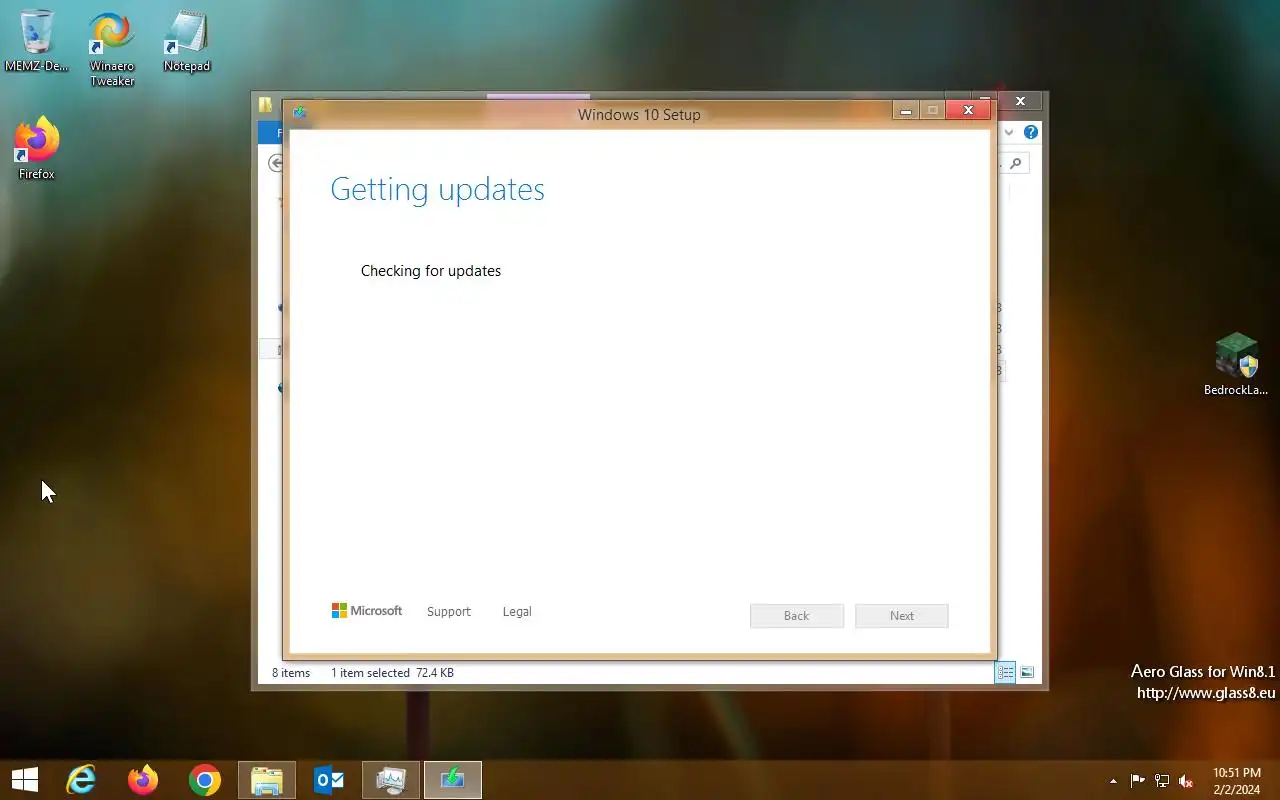This screenshot has width=1280, height=800.
Task: Expand the File Explorer ribbon chevron
Action: pos(1009,132)
